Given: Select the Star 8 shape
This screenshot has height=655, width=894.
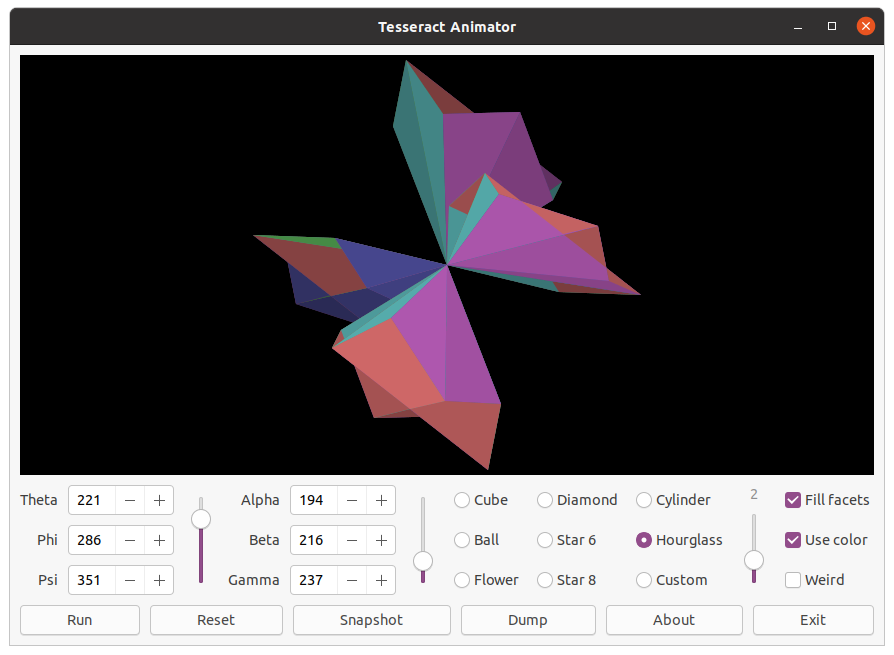Looking at the screenshot, I should (566, 580).
